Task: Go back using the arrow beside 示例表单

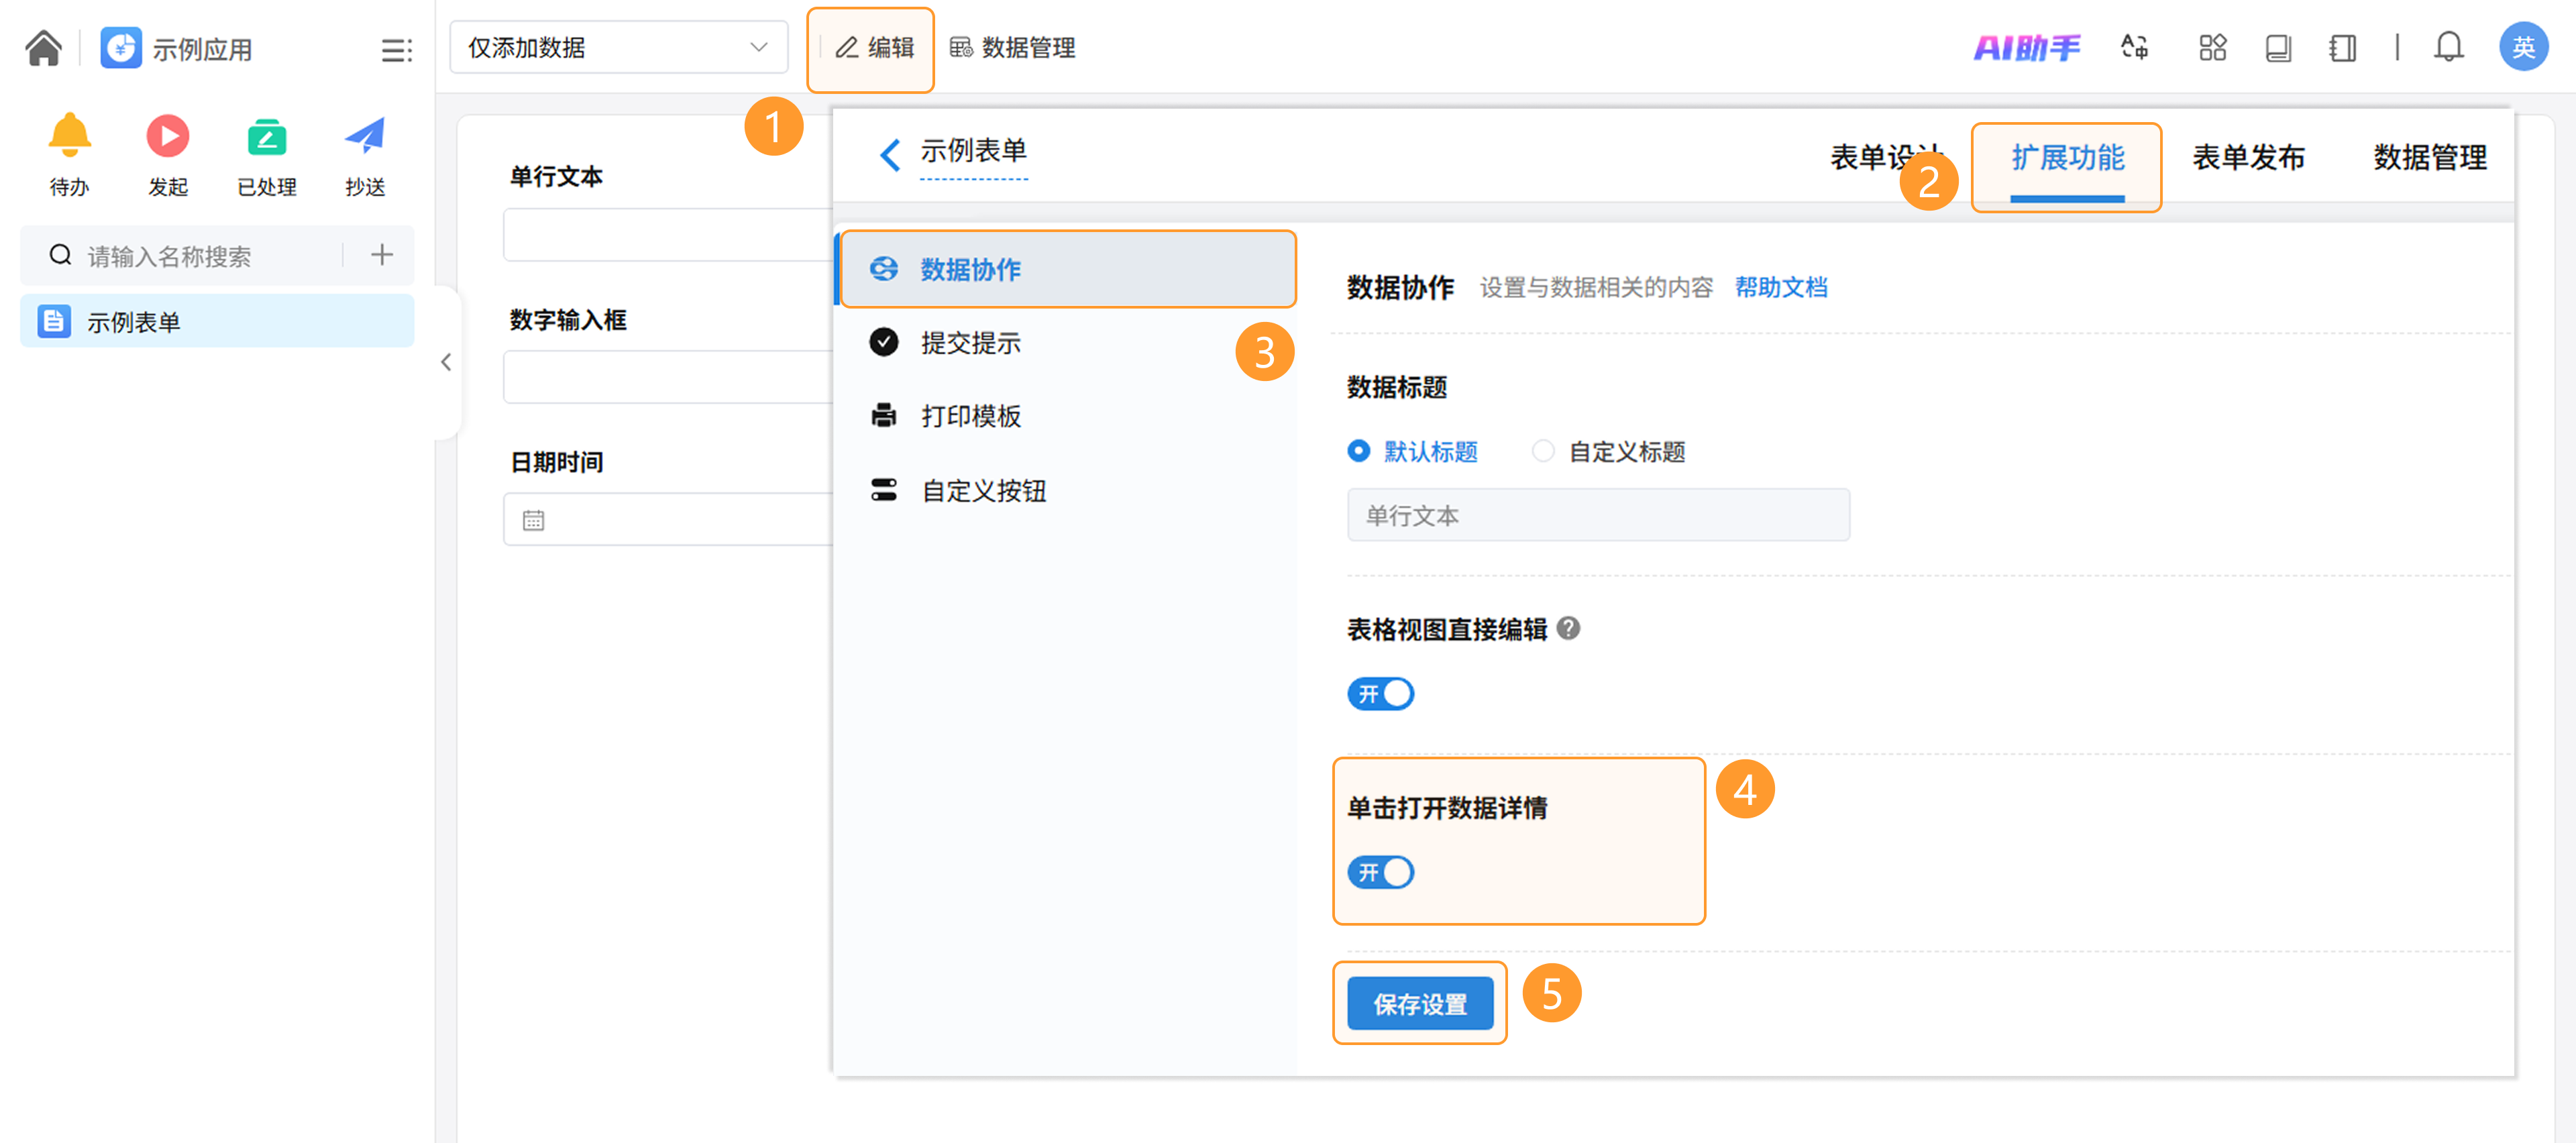Action: 889,155
